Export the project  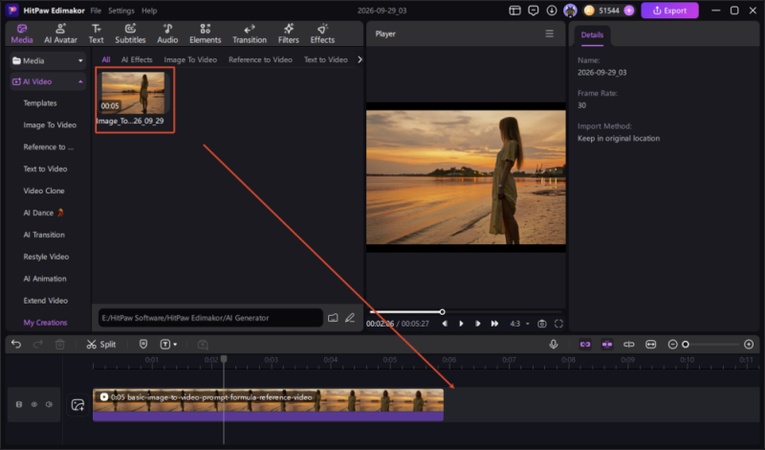coord(669,10)
